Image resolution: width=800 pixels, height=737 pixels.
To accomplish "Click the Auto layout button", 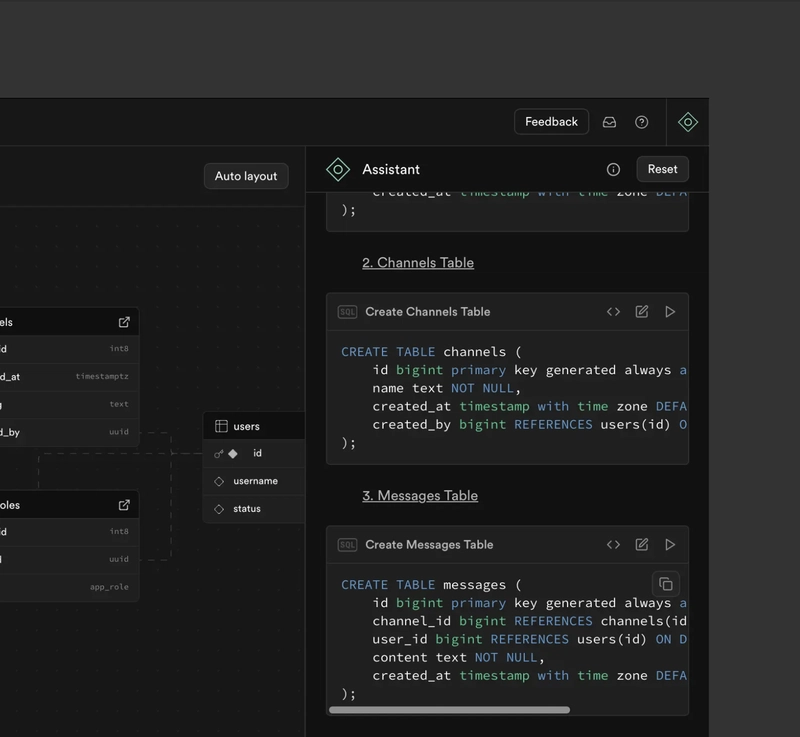I will [x=246, y=176].
